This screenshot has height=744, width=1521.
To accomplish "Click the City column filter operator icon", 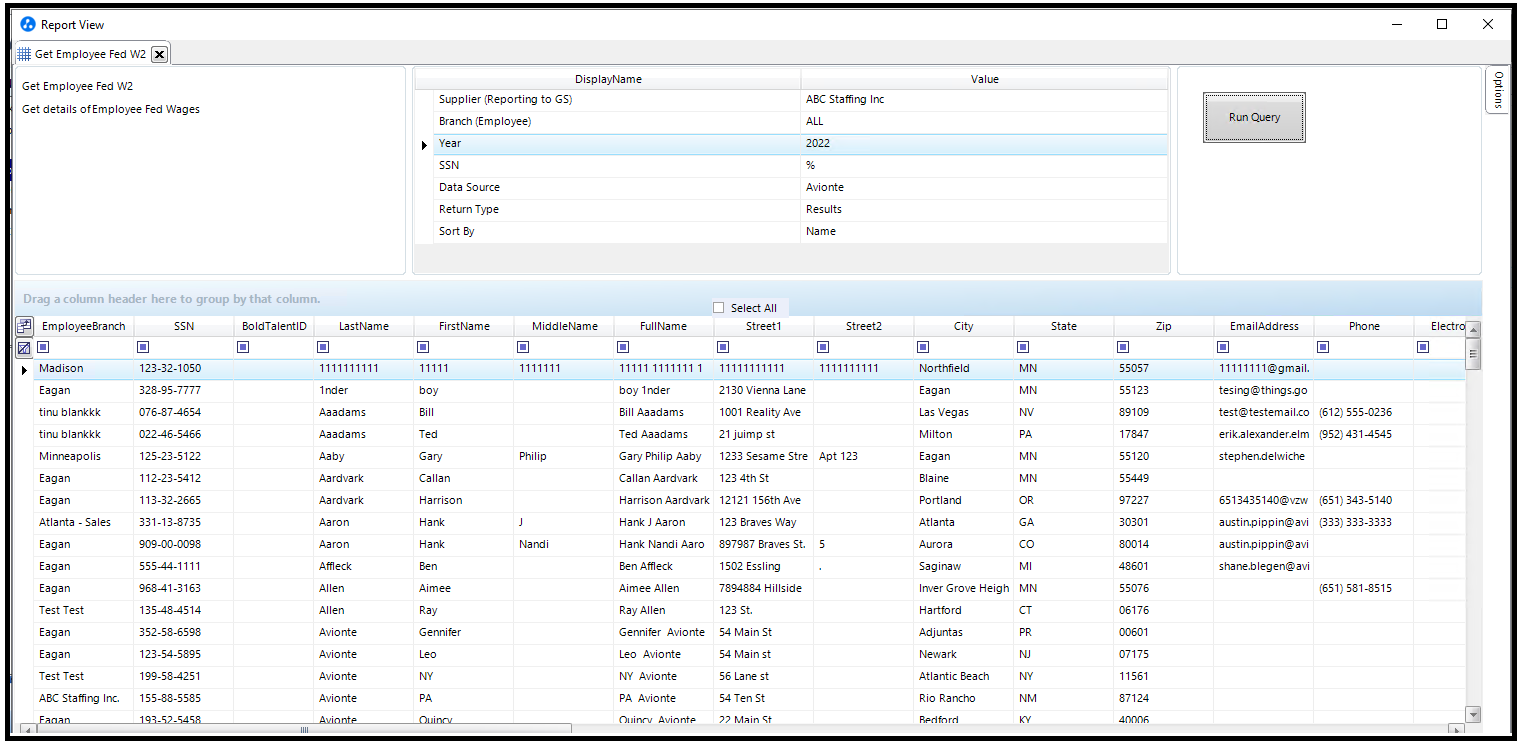I will [x=923, y=348].
